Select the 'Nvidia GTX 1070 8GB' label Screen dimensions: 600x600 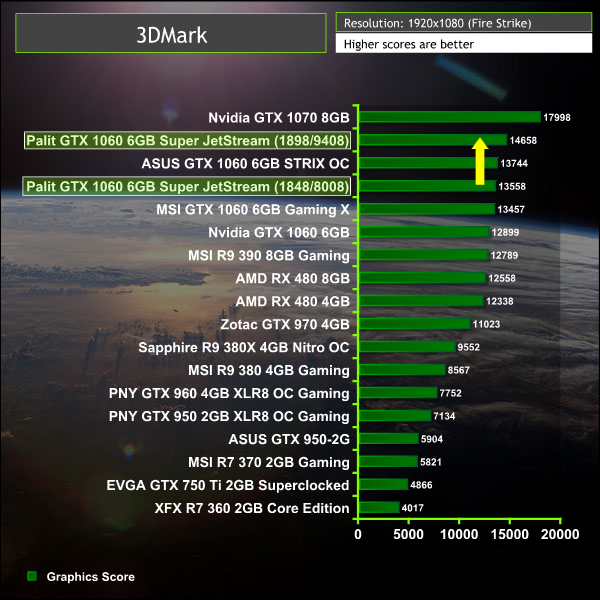click(x=279, y=117)
